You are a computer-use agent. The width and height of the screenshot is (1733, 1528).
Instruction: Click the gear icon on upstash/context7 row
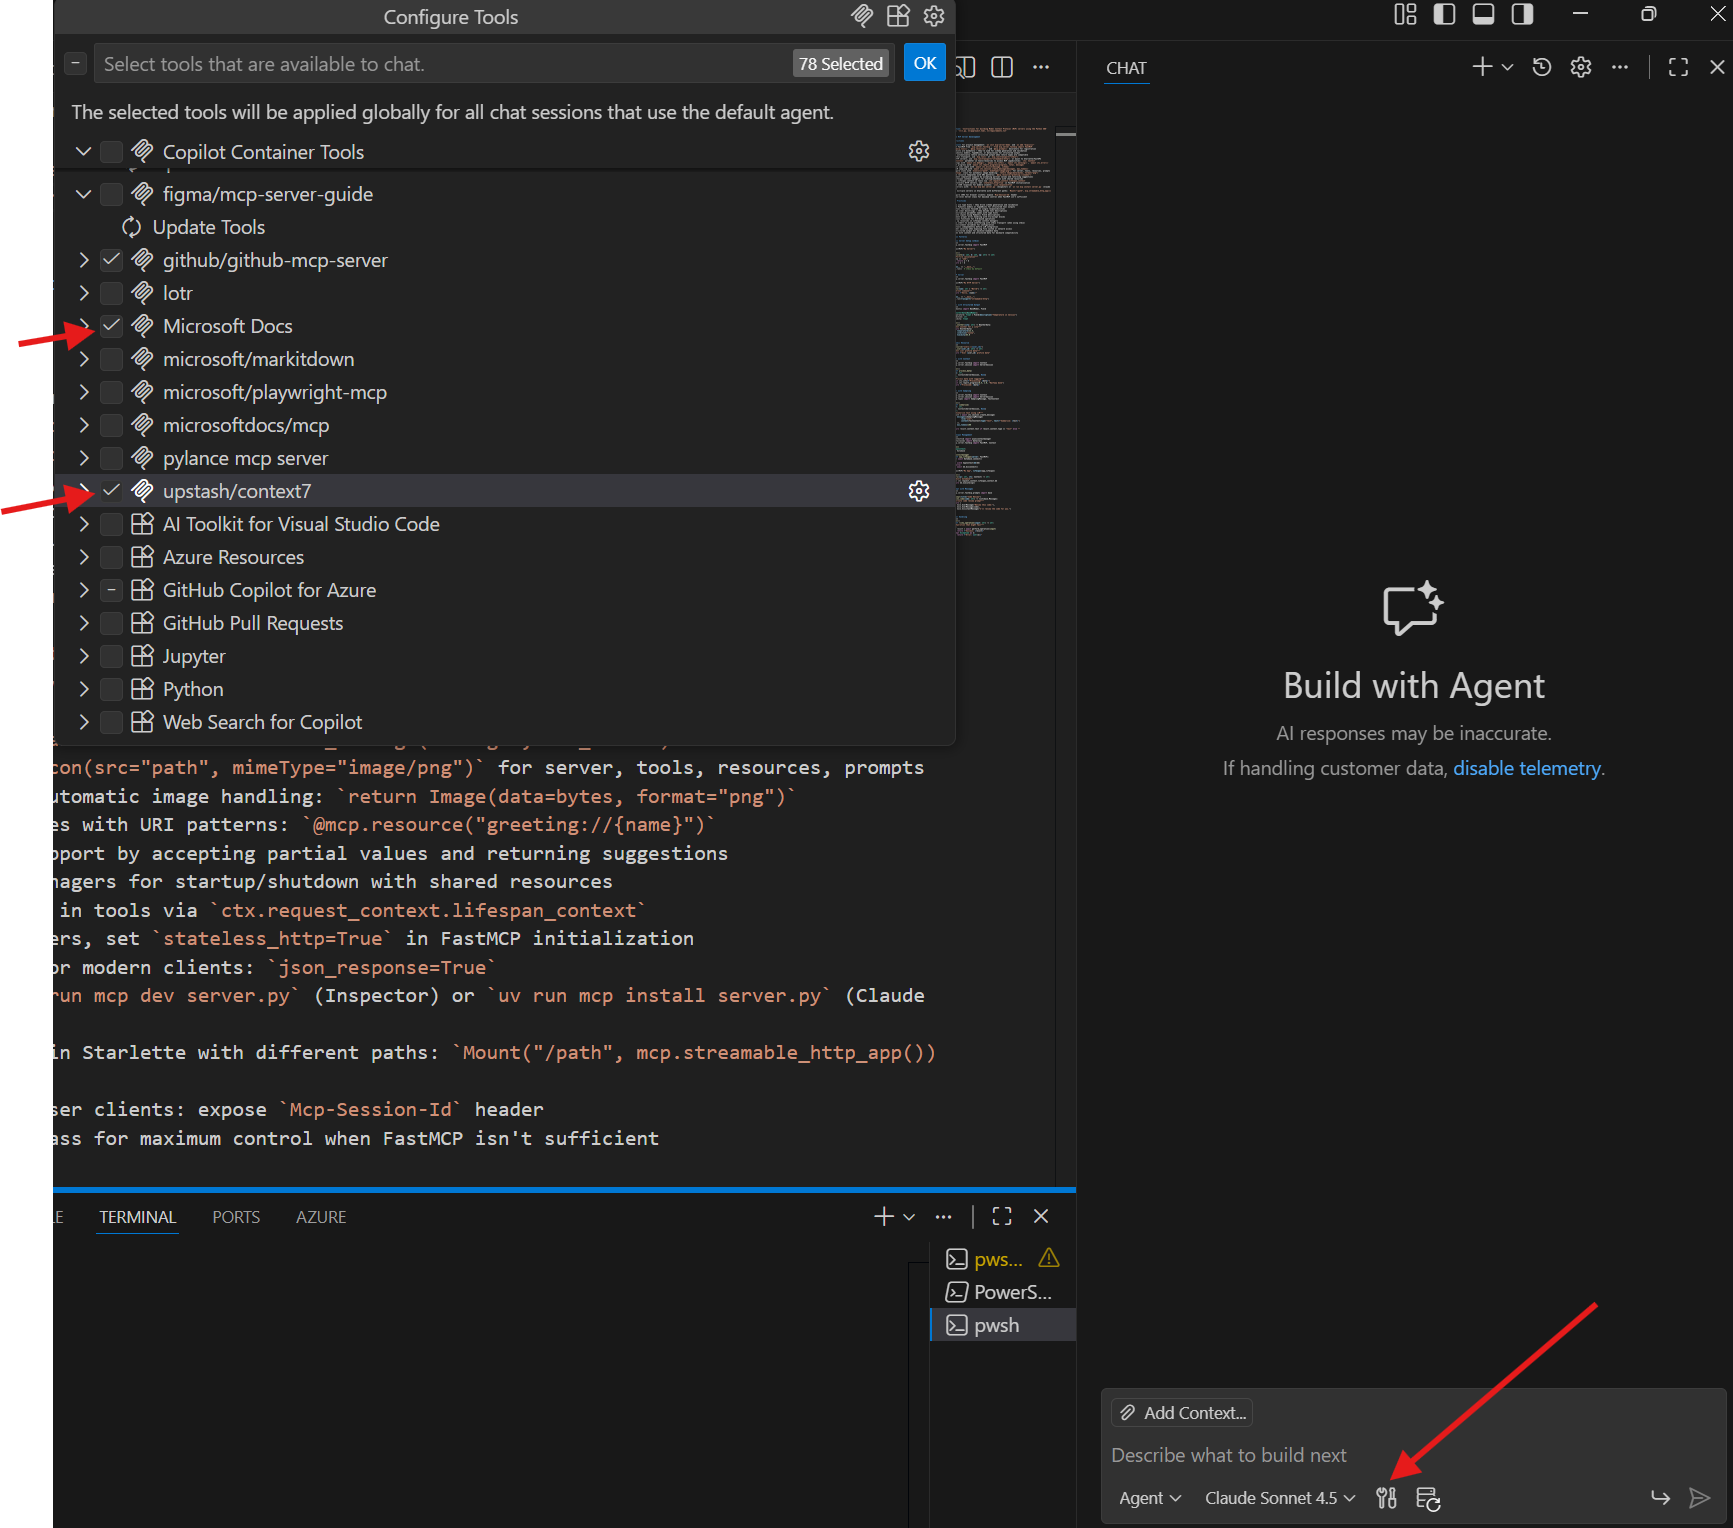[x=918, y=490]
